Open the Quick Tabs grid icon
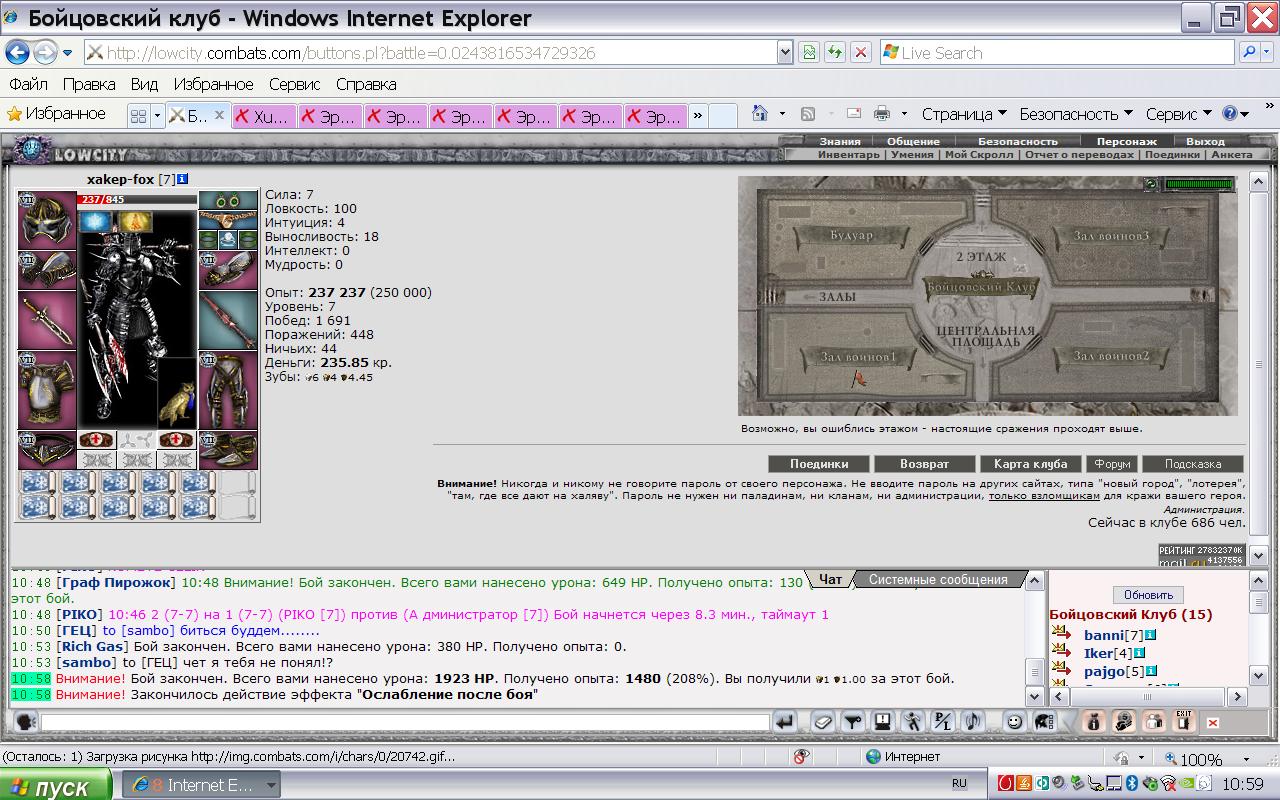1280x800 pixels. (x=139, y=116)
